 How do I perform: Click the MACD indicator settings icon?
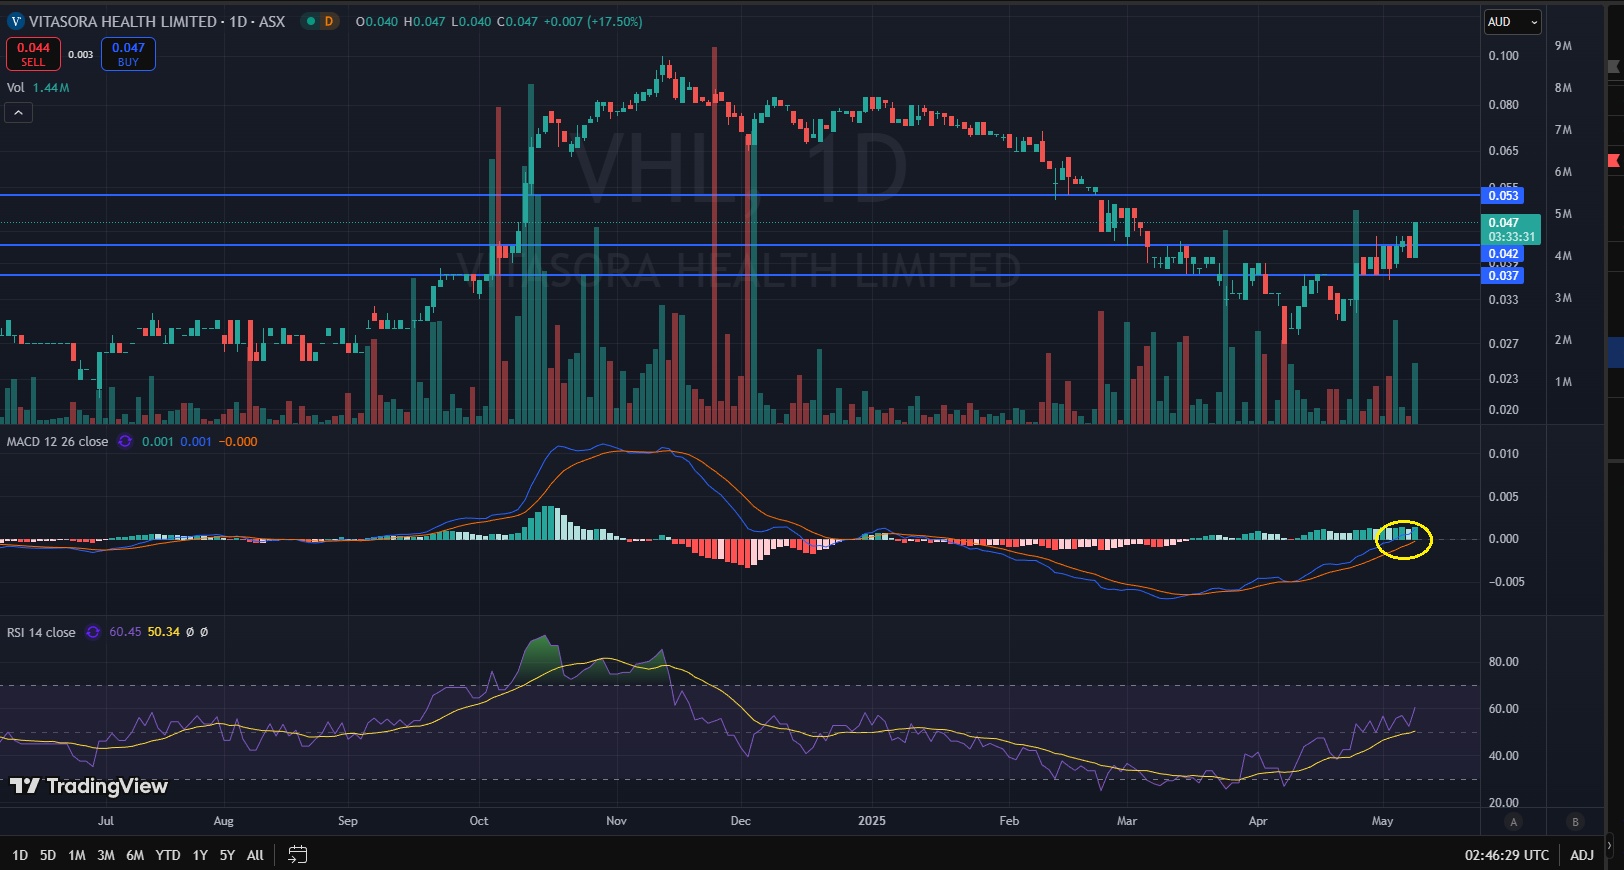pyautogui.click(x=125, y=441)
